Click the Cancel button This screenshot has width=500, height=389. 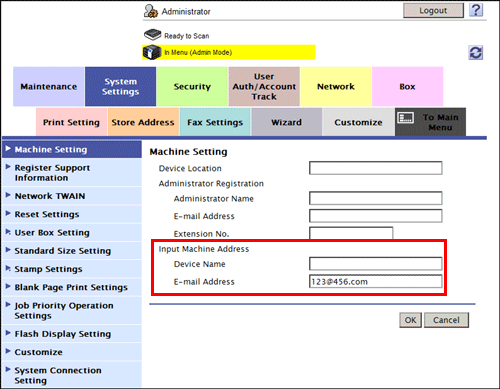[x=446, y=320]
